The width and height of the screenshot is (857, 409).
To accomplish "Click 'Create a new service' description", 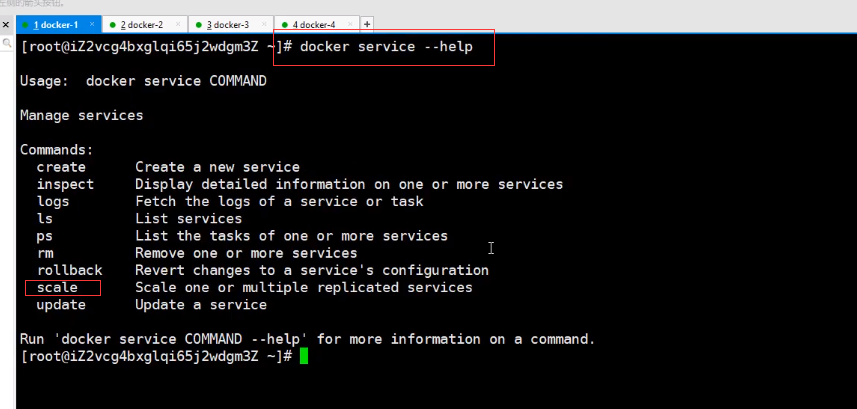I will pos(218,167).
